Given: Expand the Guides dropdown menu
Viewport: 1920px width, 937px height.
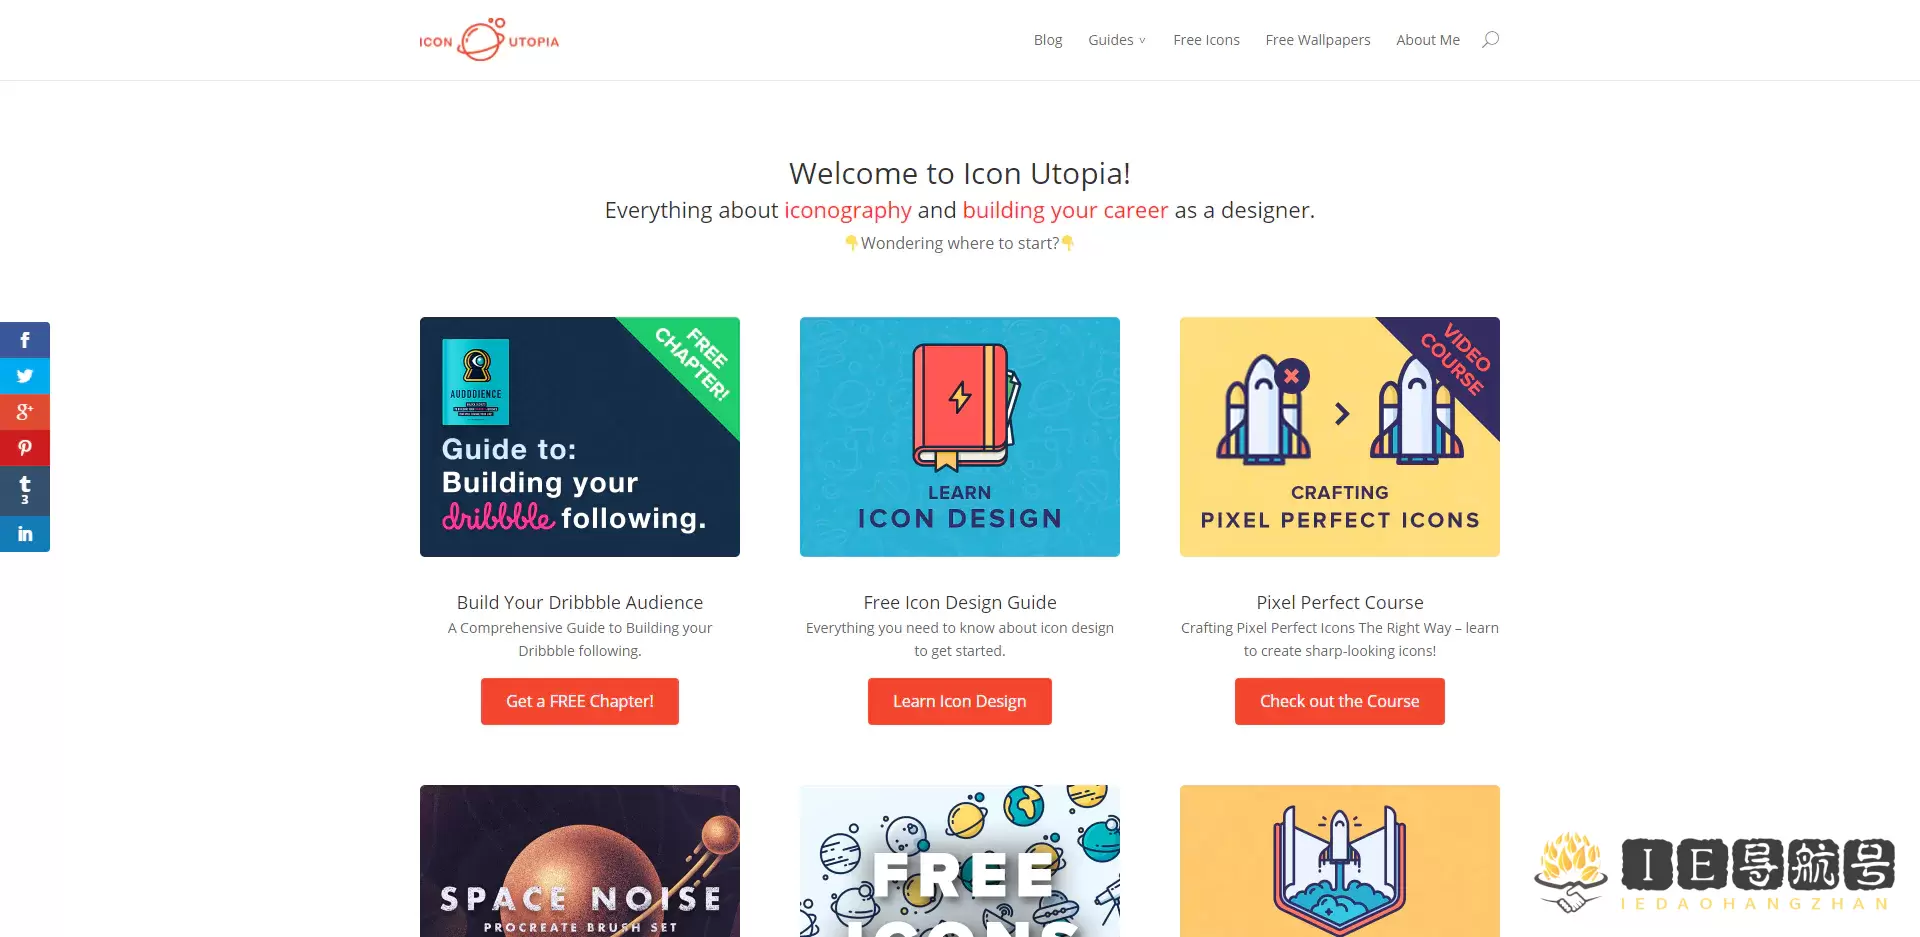Looking at the screenshot, I should click(1117, 40).
